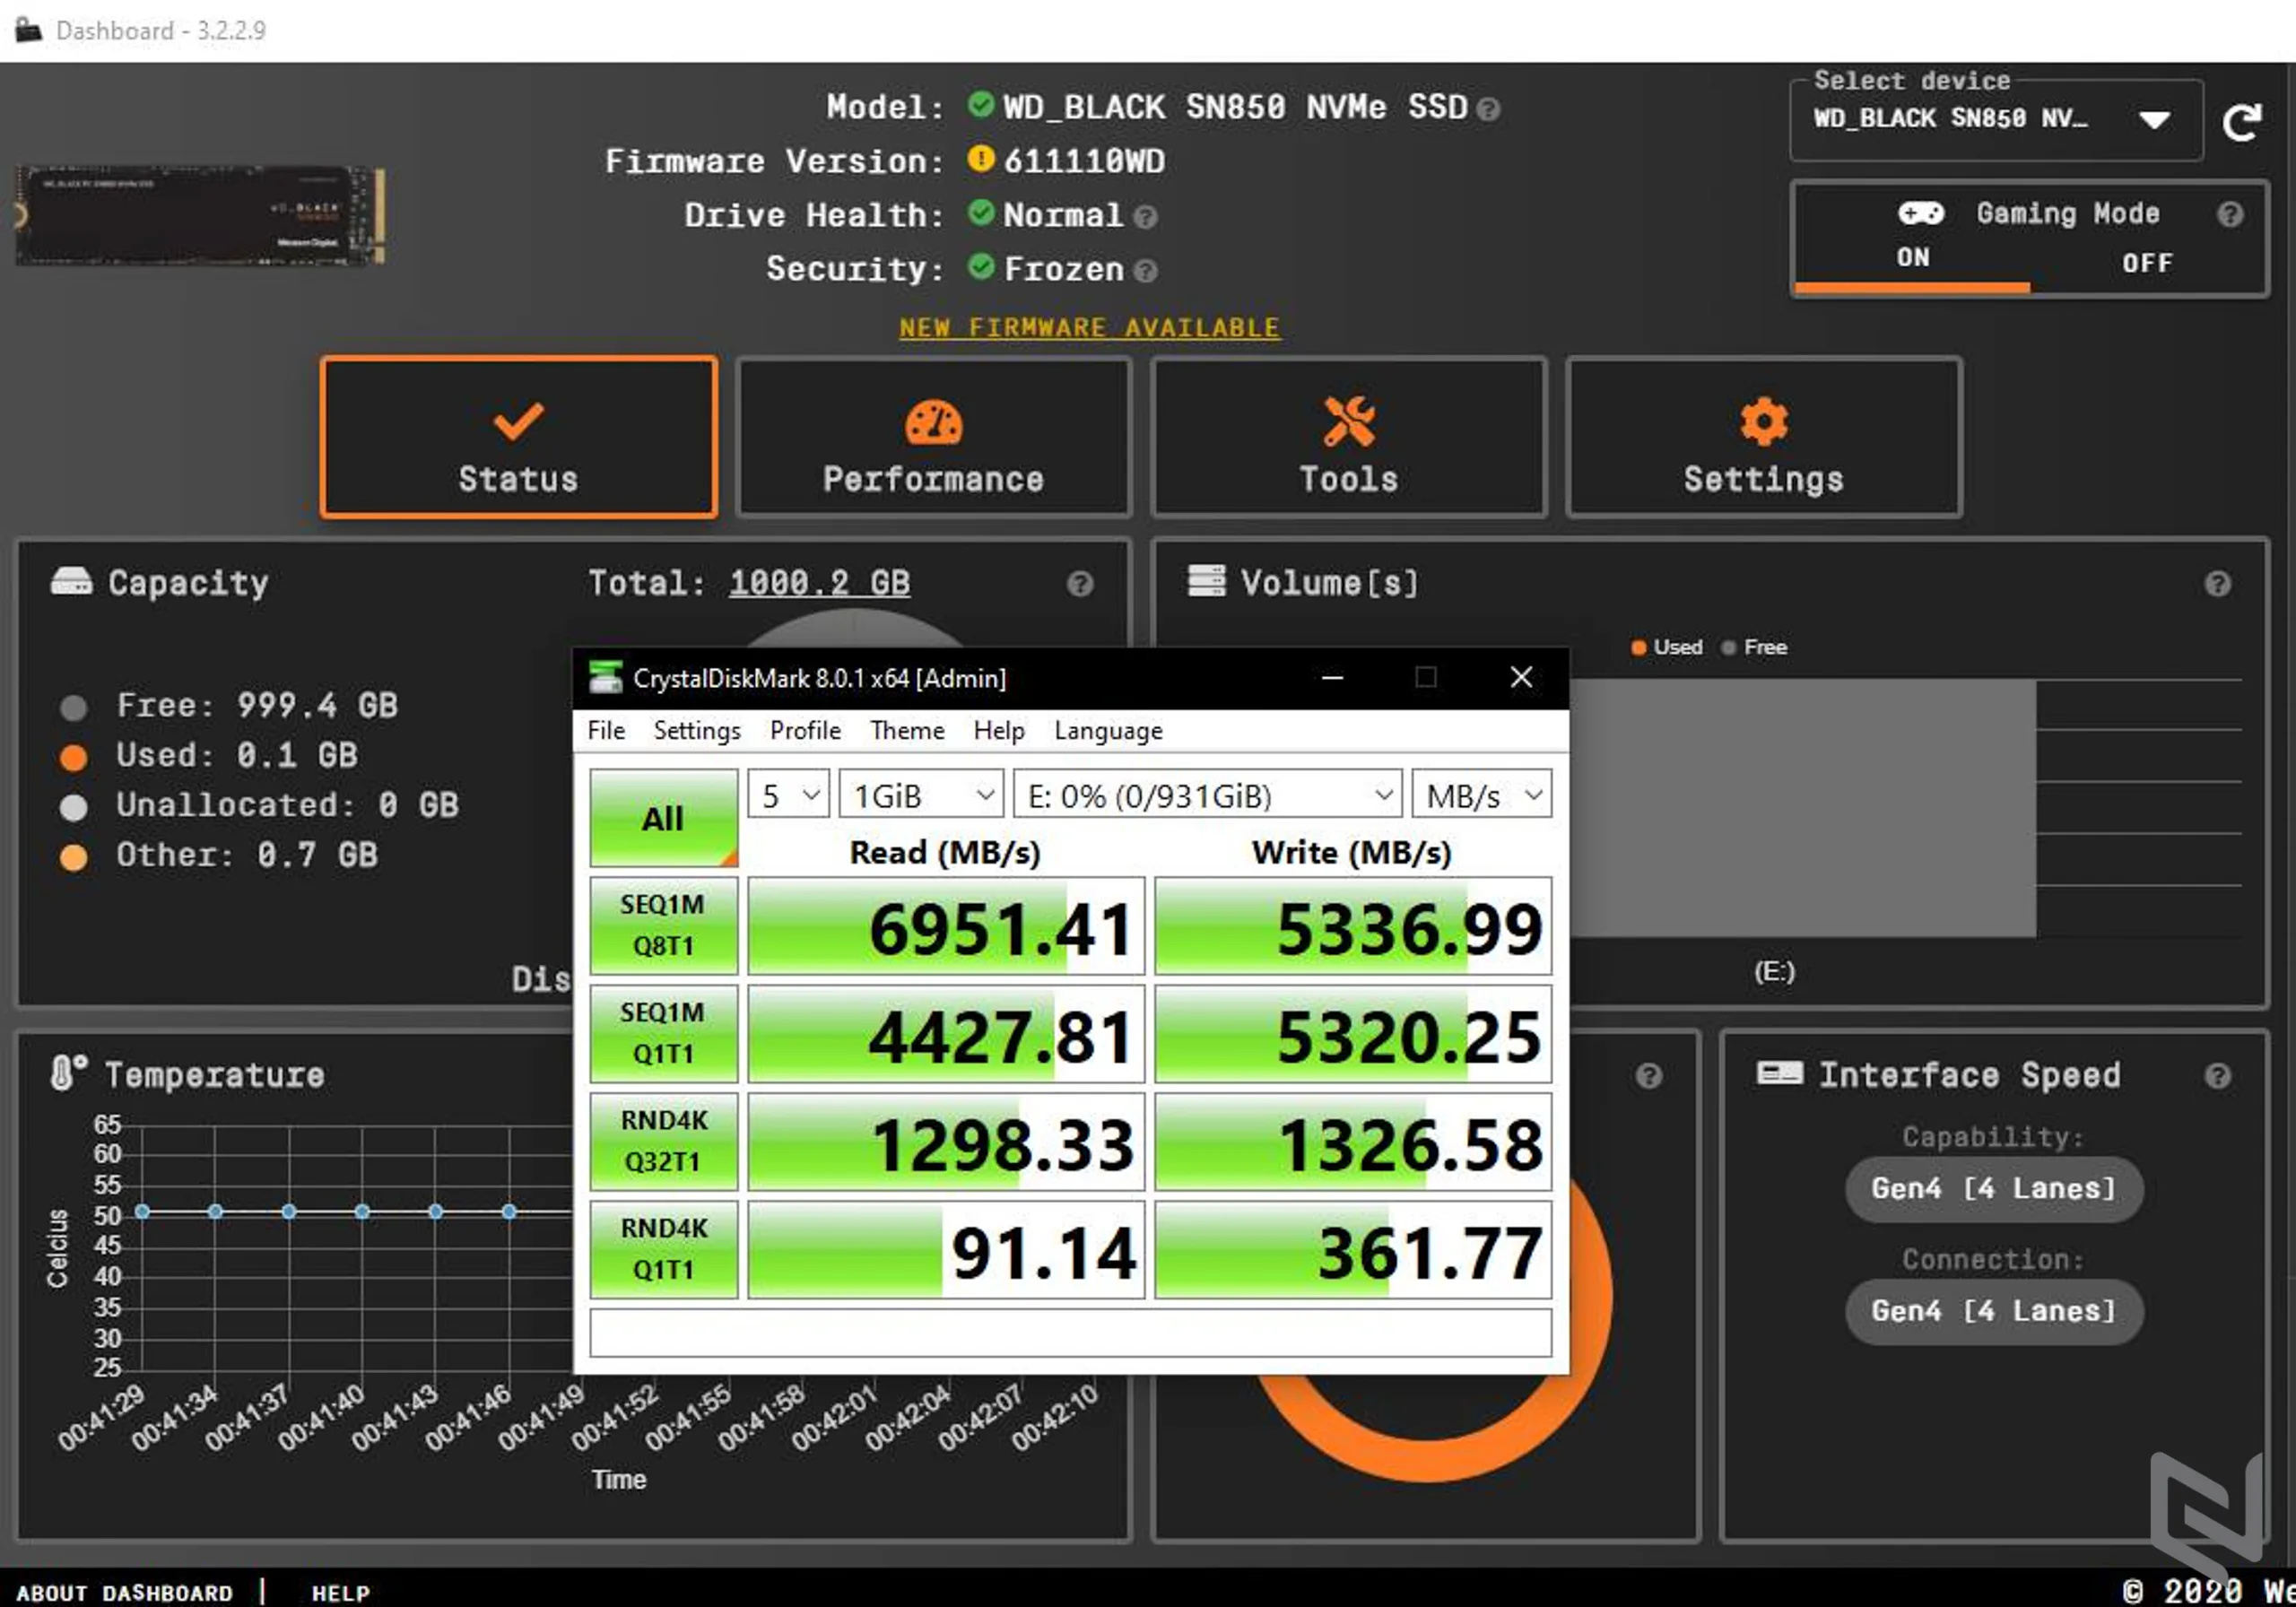Image resolution: width=2296 pixels, height=1607 pixels.
Task: Click the SEQ1M Q8T1 read value 6951.41
Action: point(946,926)
